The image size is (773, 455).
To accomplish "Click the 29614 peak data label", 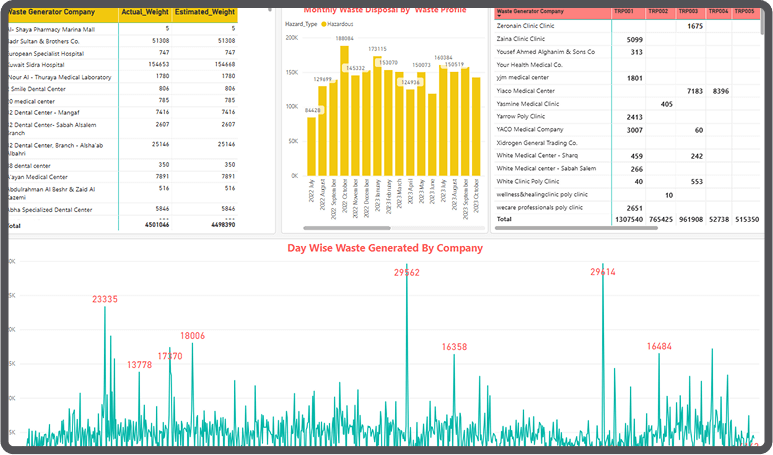I will [x=603, y=272].
